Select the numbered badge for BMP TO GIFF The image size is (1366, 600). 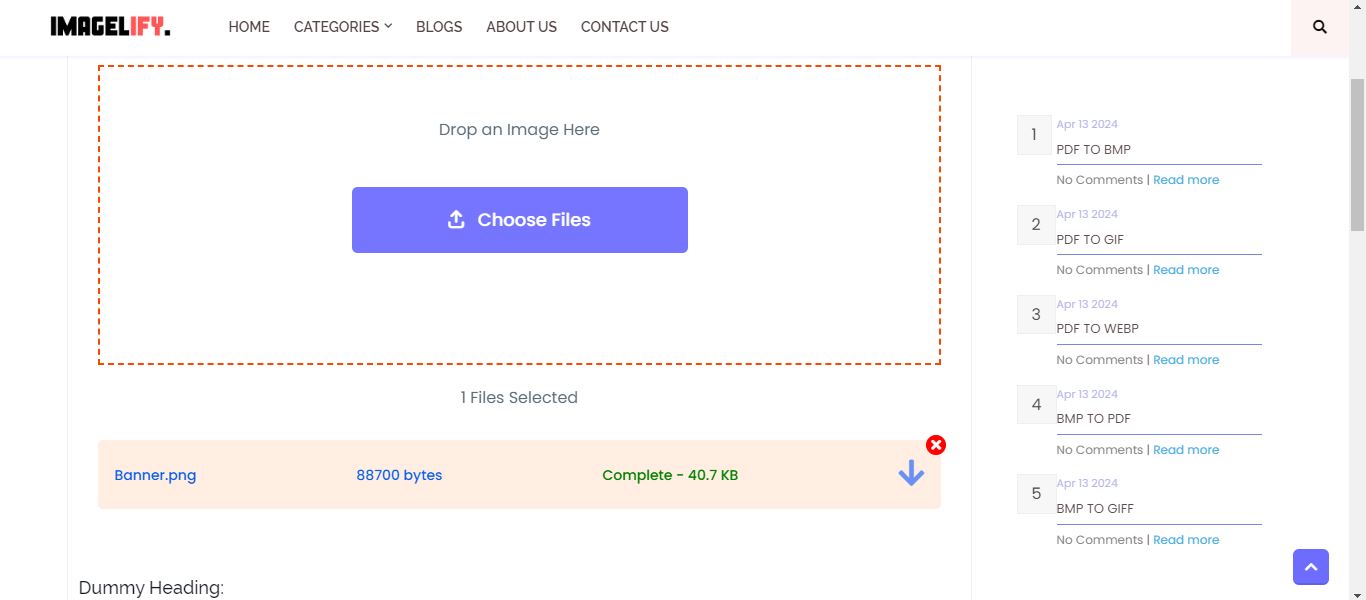coord(1034,493)
